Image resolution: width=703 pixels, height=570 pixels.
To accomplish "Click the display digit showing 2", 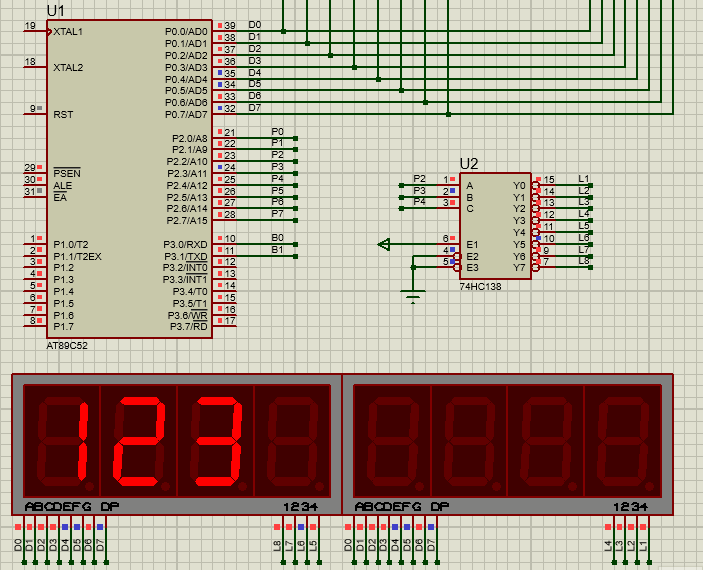I will click(139, 441).
